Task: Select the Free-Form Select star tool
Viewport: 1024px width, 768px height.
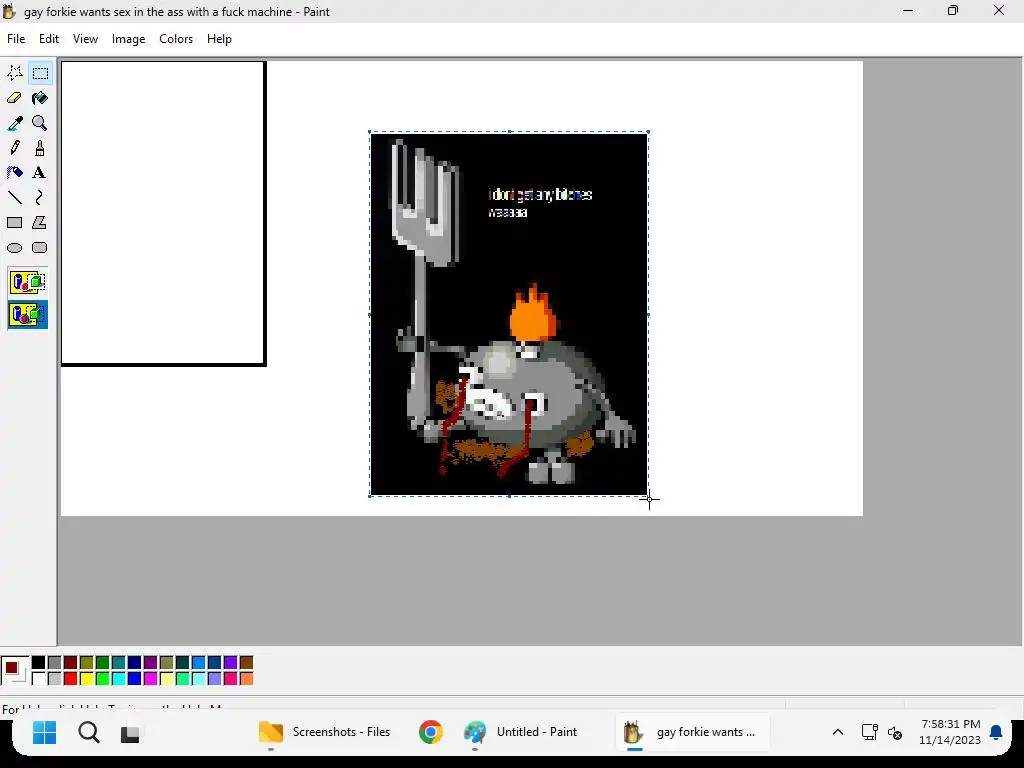Action: (x=15, y=73)
